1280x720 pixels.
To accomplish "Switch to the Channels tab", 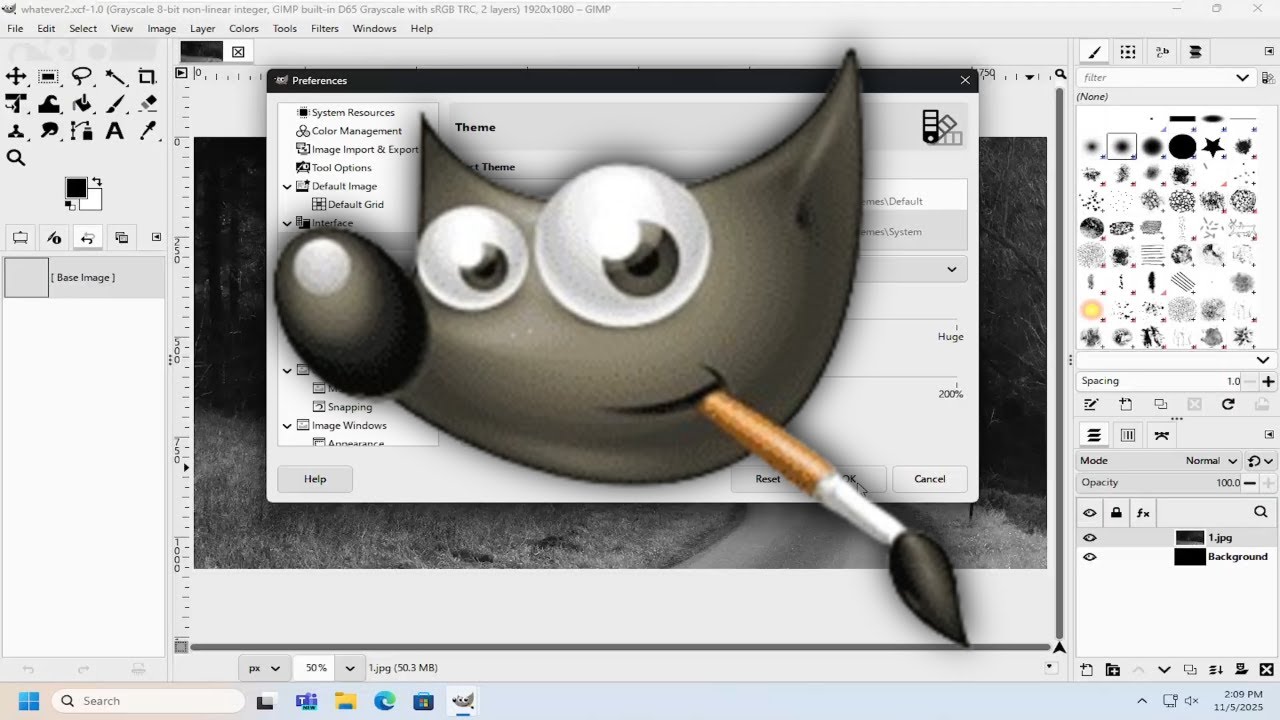I will pos(1128,435).
